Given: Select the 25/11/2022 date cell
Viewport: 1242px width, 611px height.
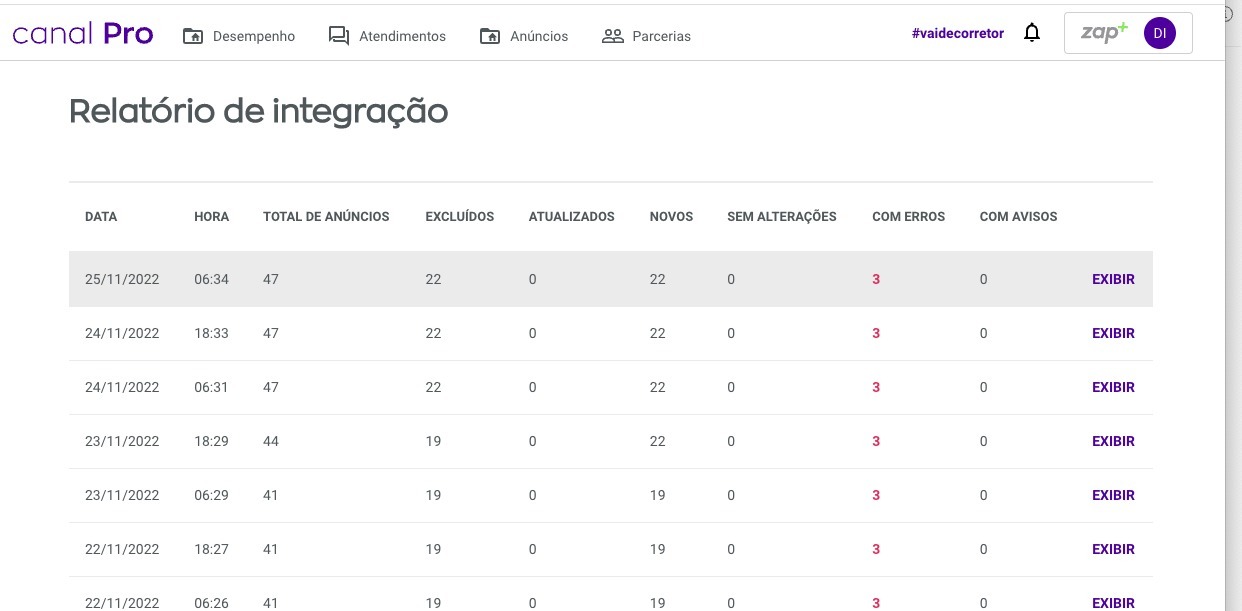Looking at the screenshot, I should pos(122,279).
